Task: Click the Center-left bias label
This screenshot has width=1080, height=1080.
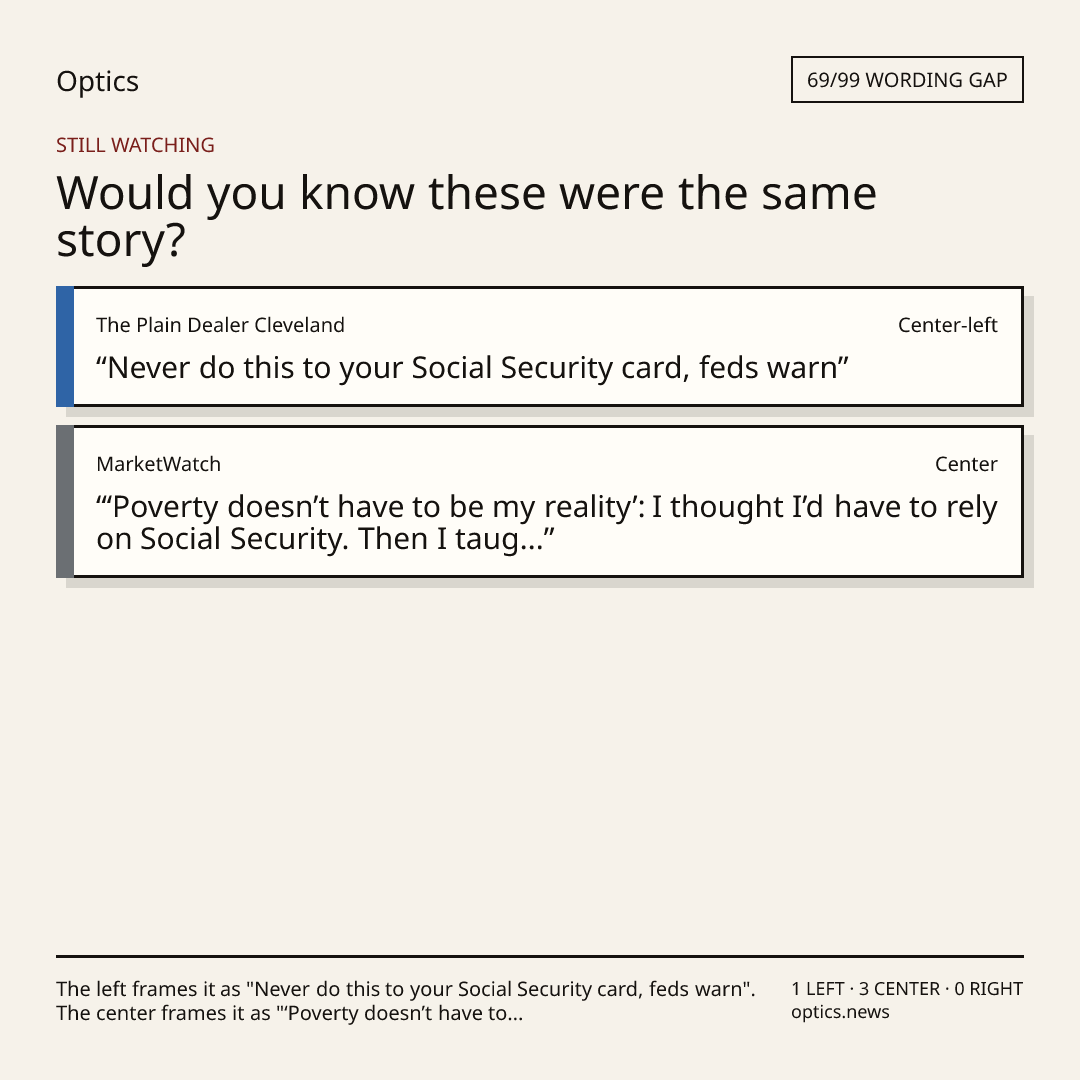Action: (948, 325)
